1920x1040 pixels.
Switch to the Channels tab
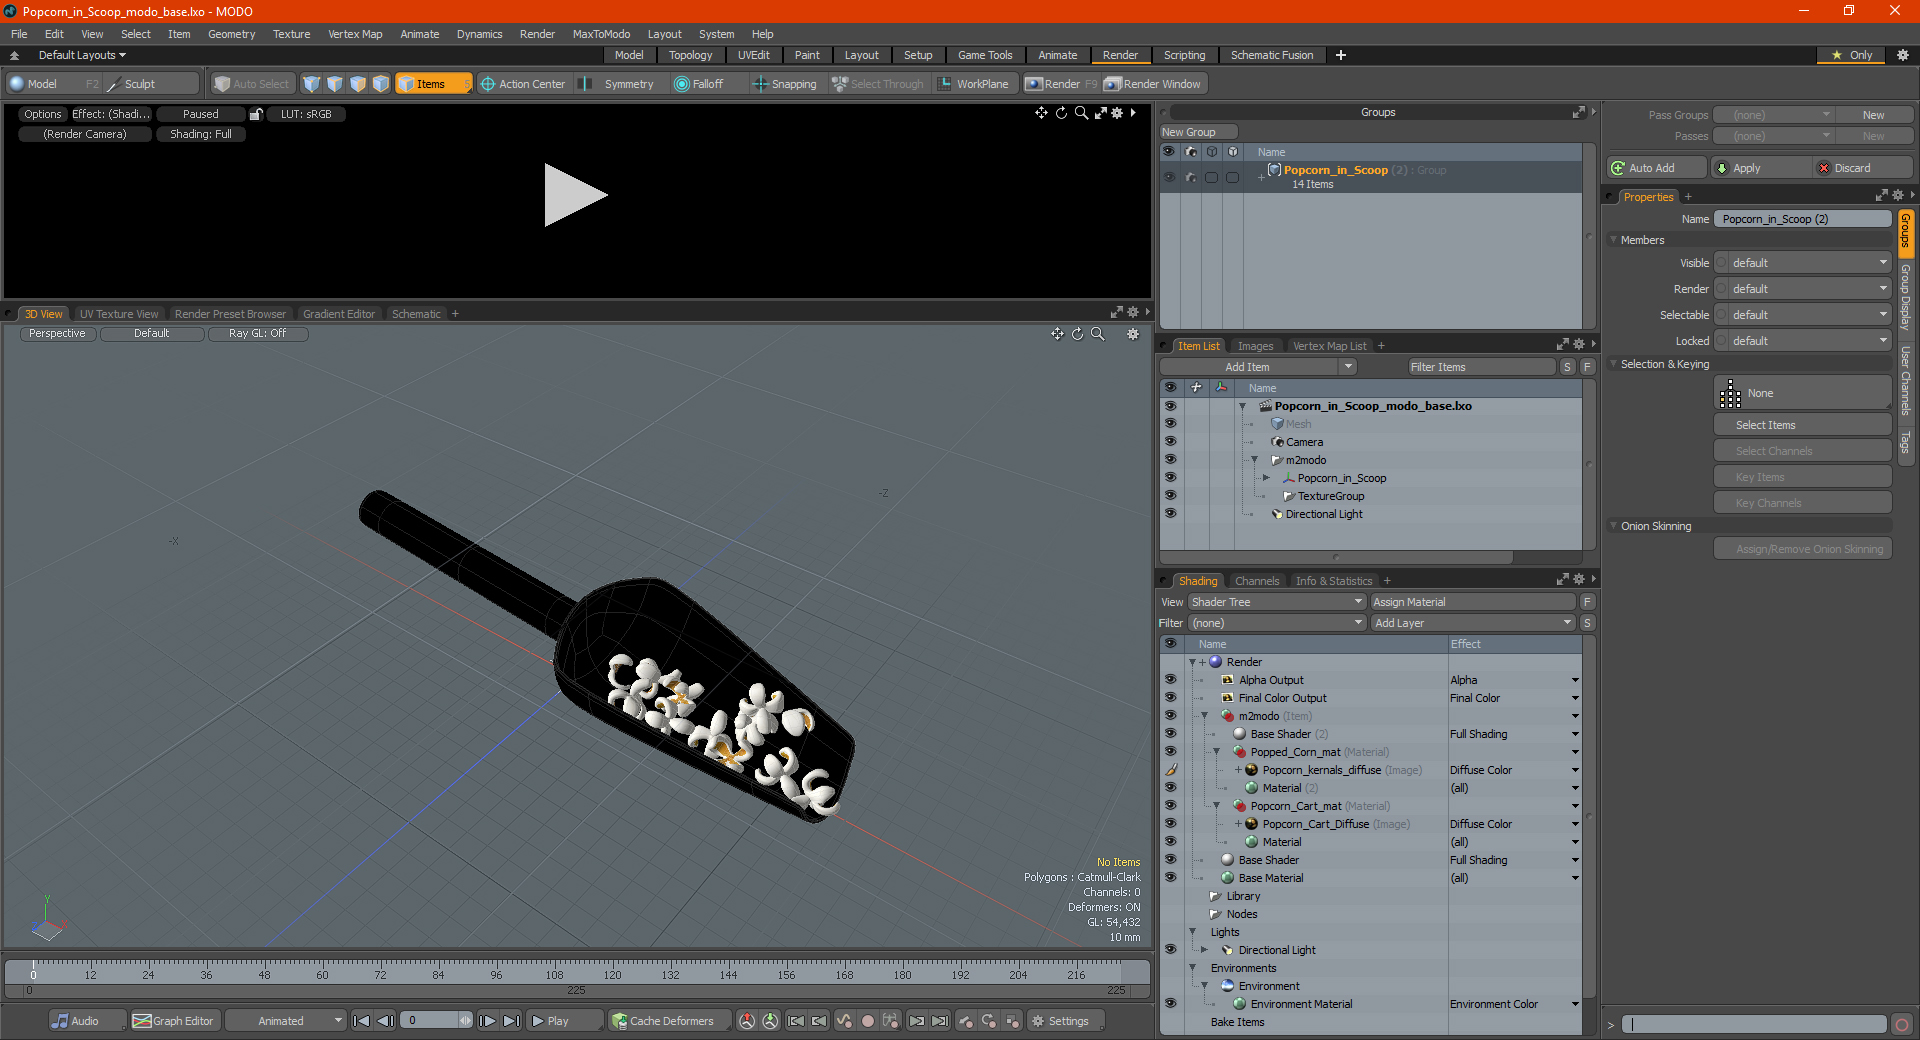tap(1256, 581)
